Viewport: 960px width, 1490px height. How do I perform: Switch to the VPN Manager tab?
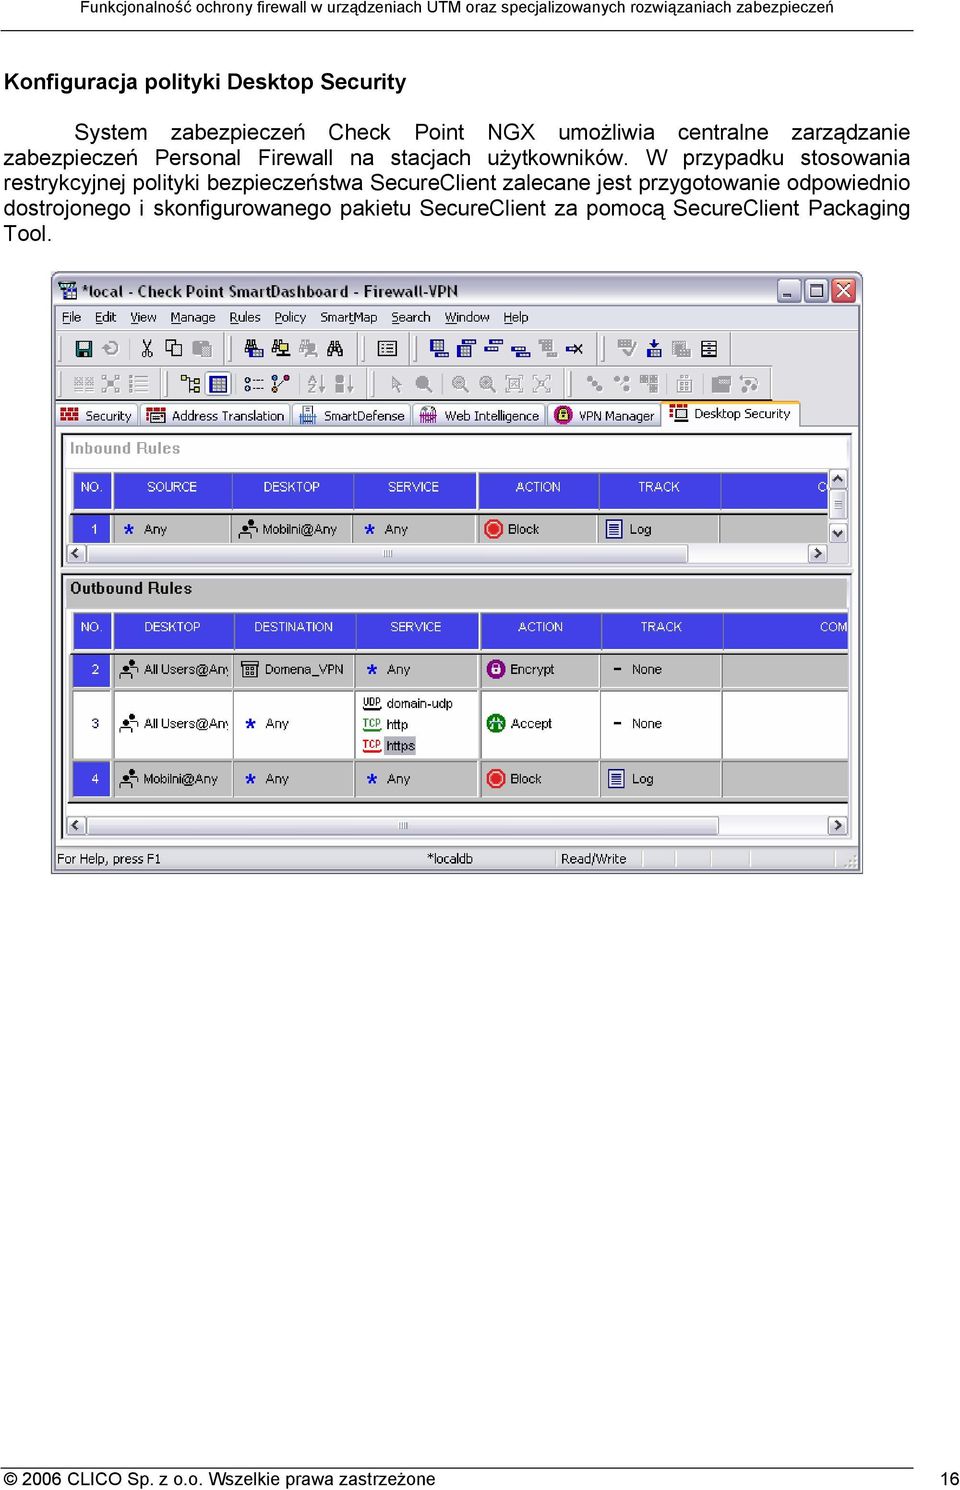[605, 415]
